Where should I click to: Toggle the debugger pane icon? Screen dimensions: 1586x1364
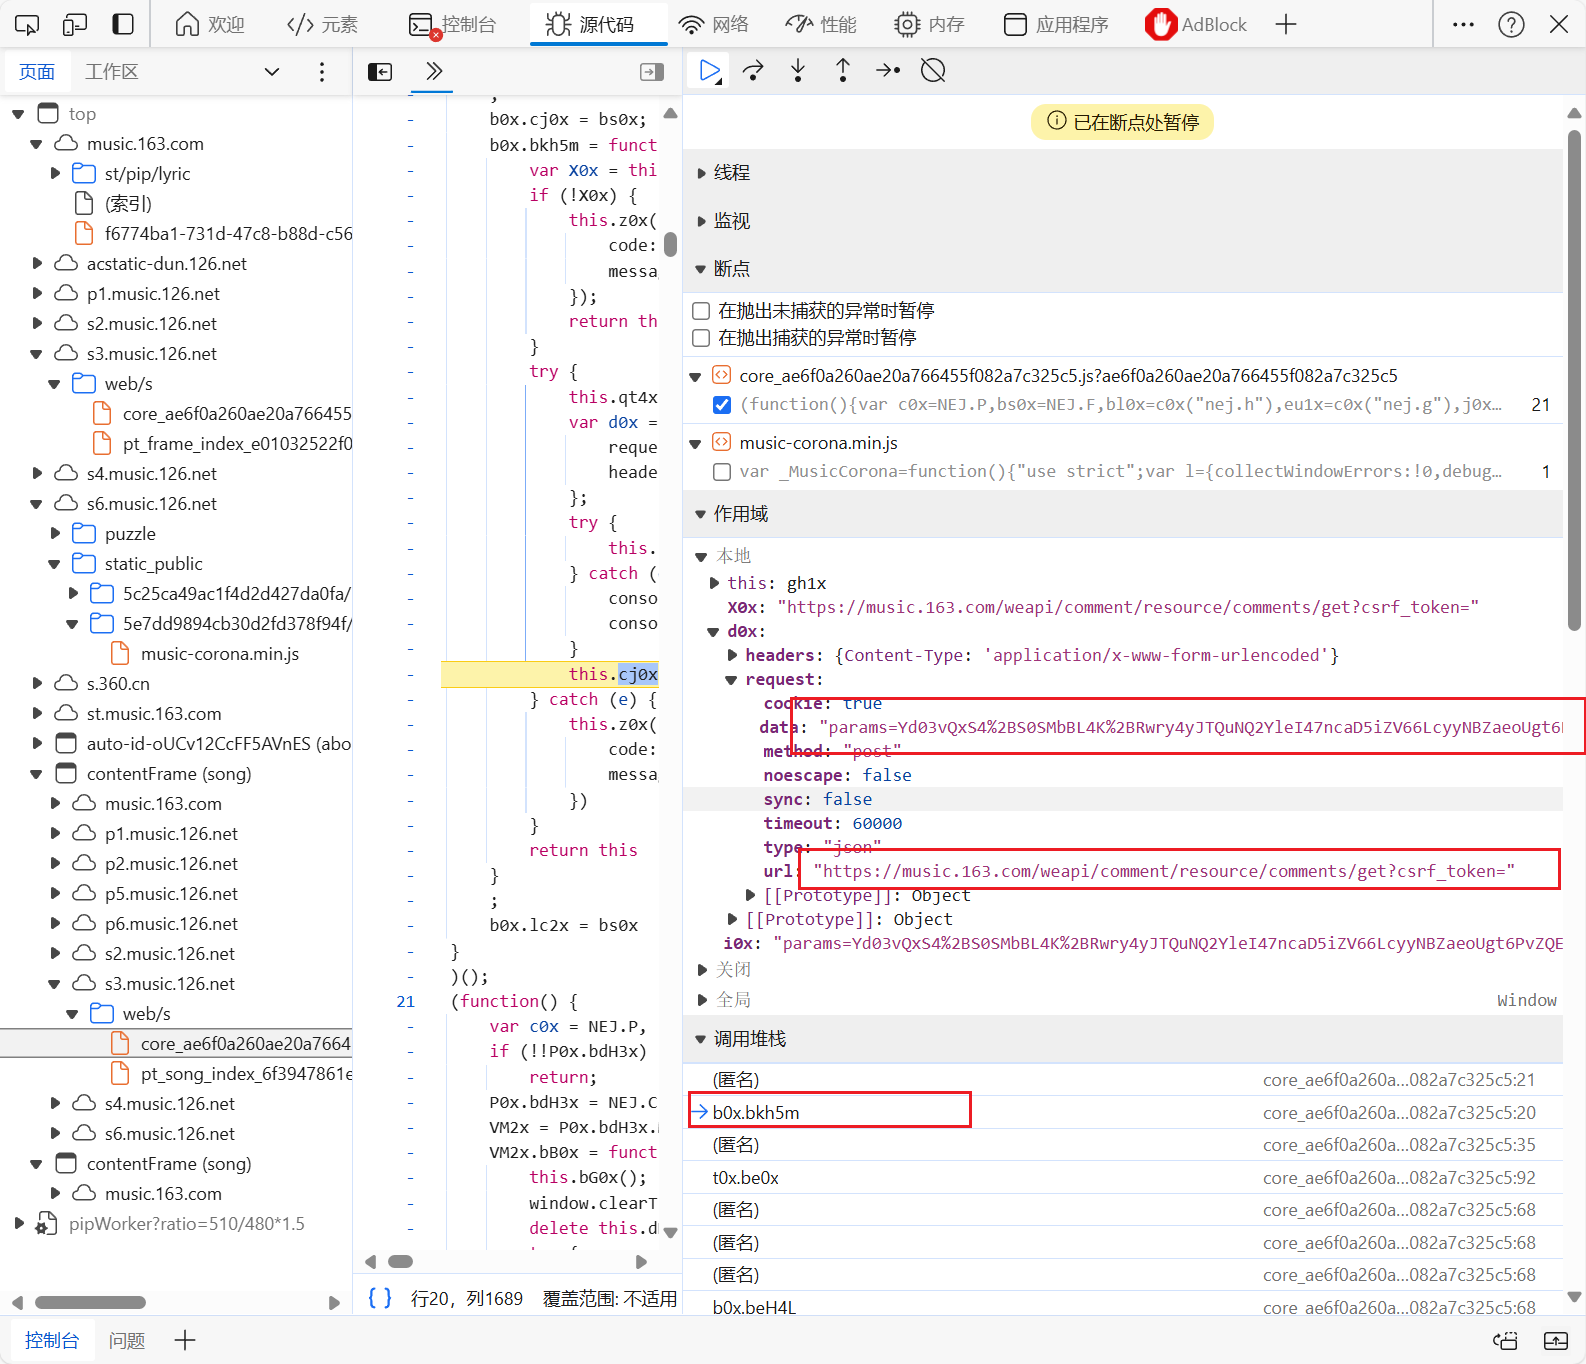(652, 72)
